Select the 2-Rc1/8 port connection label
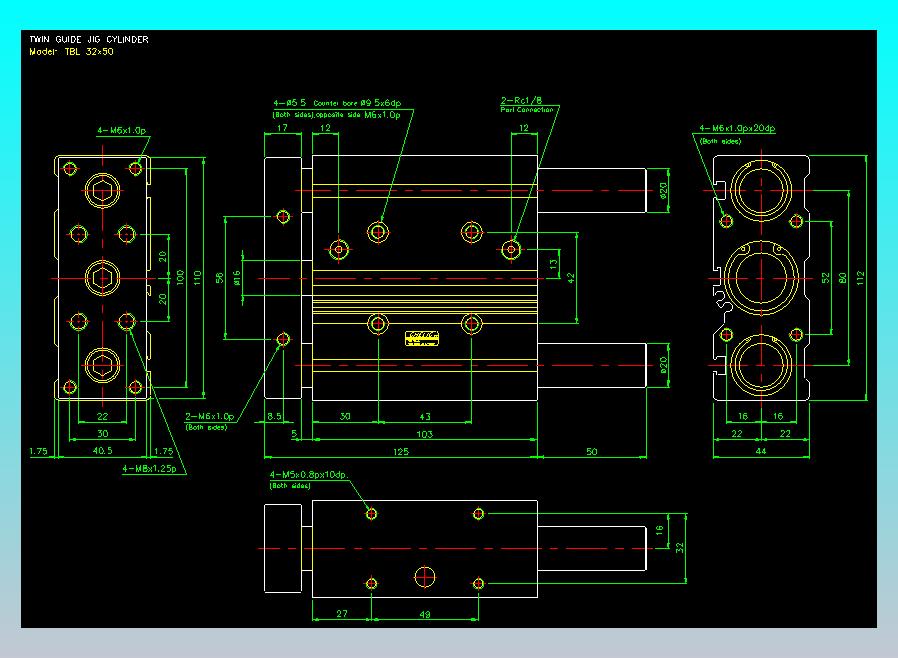Screen dimensions: 898x658 pos(520,101)
